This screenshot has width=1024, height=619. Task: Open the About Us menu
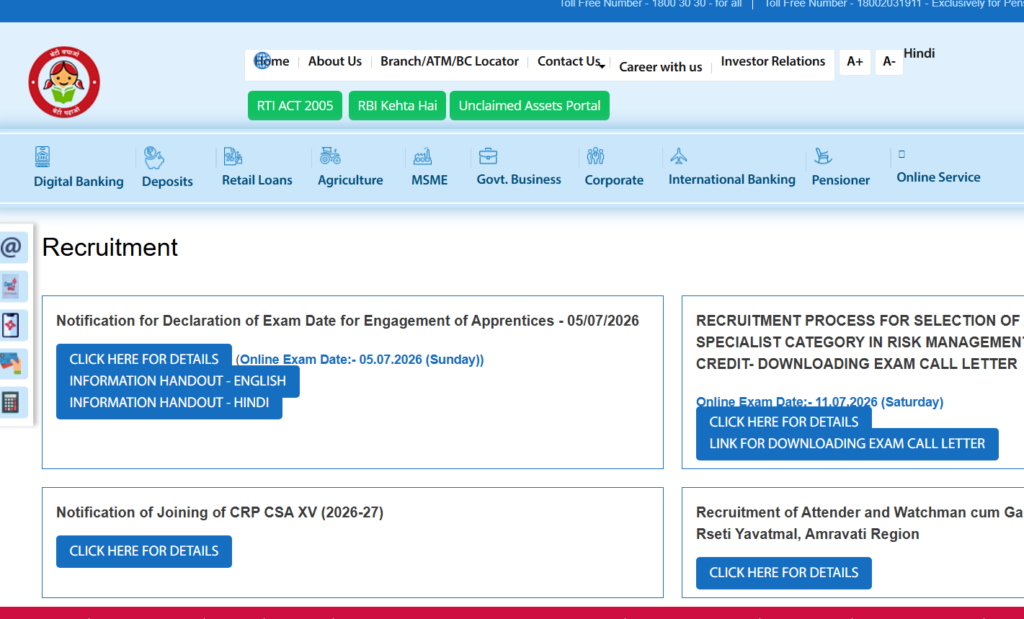click(334, 61)
